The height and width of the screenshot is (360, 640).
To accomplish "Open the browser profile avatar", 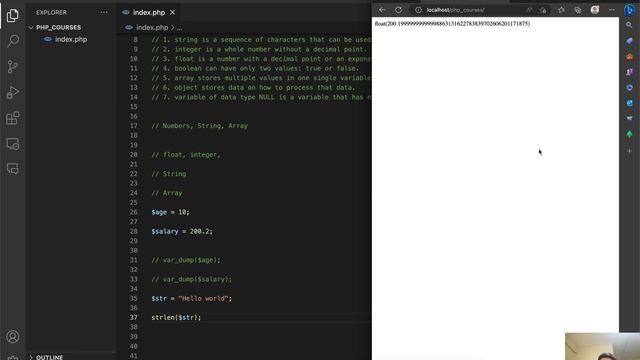I will [595, 10].
